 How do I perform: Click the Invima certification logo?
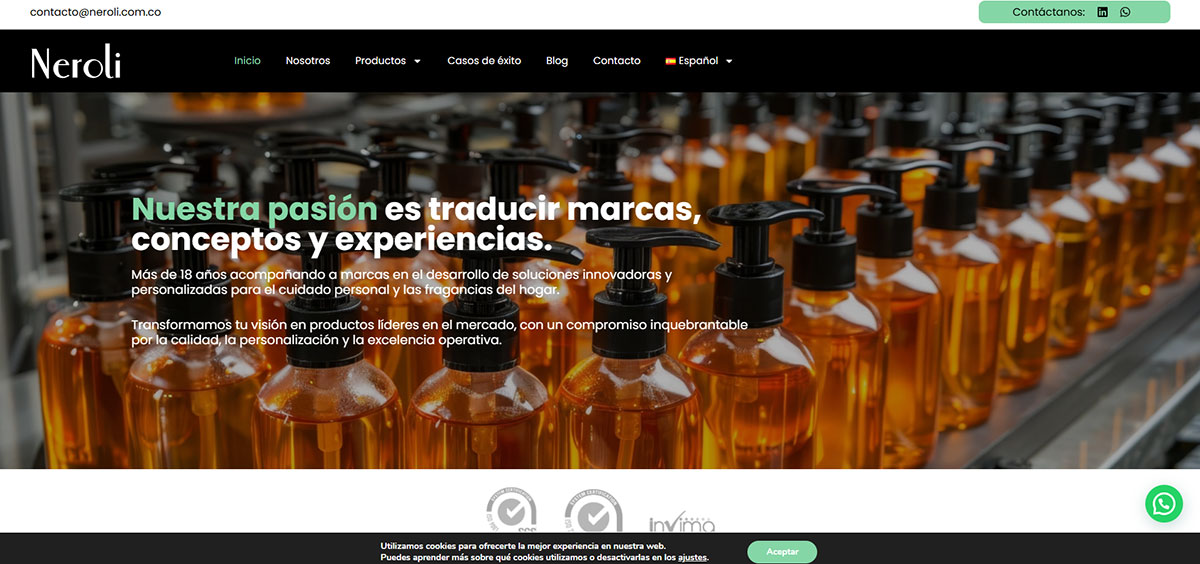click(x=681, y=521)
